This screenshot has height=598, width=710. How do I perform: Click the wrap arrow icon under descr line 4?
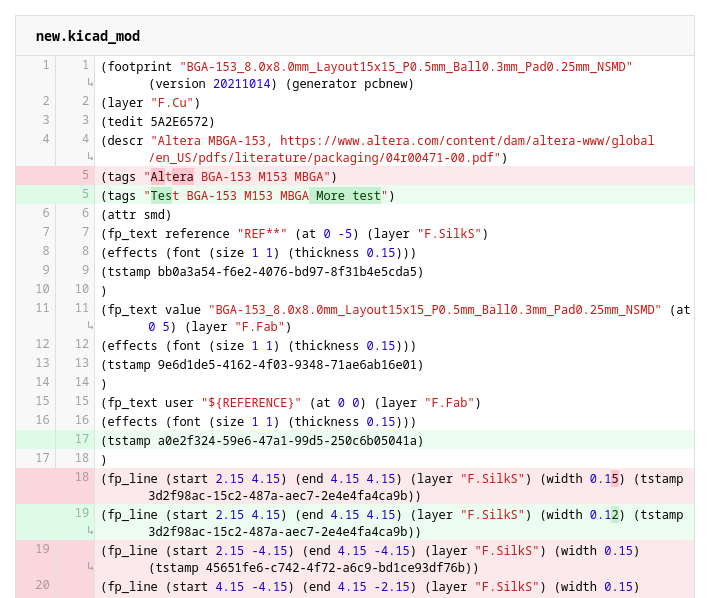(x=88, y=157)
